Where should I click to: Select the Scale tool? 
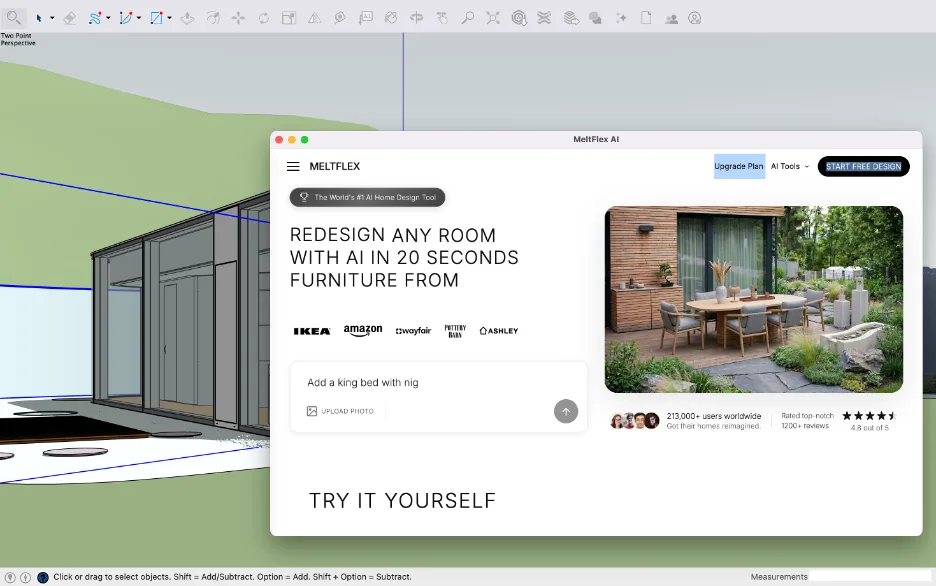coord(289,18)
